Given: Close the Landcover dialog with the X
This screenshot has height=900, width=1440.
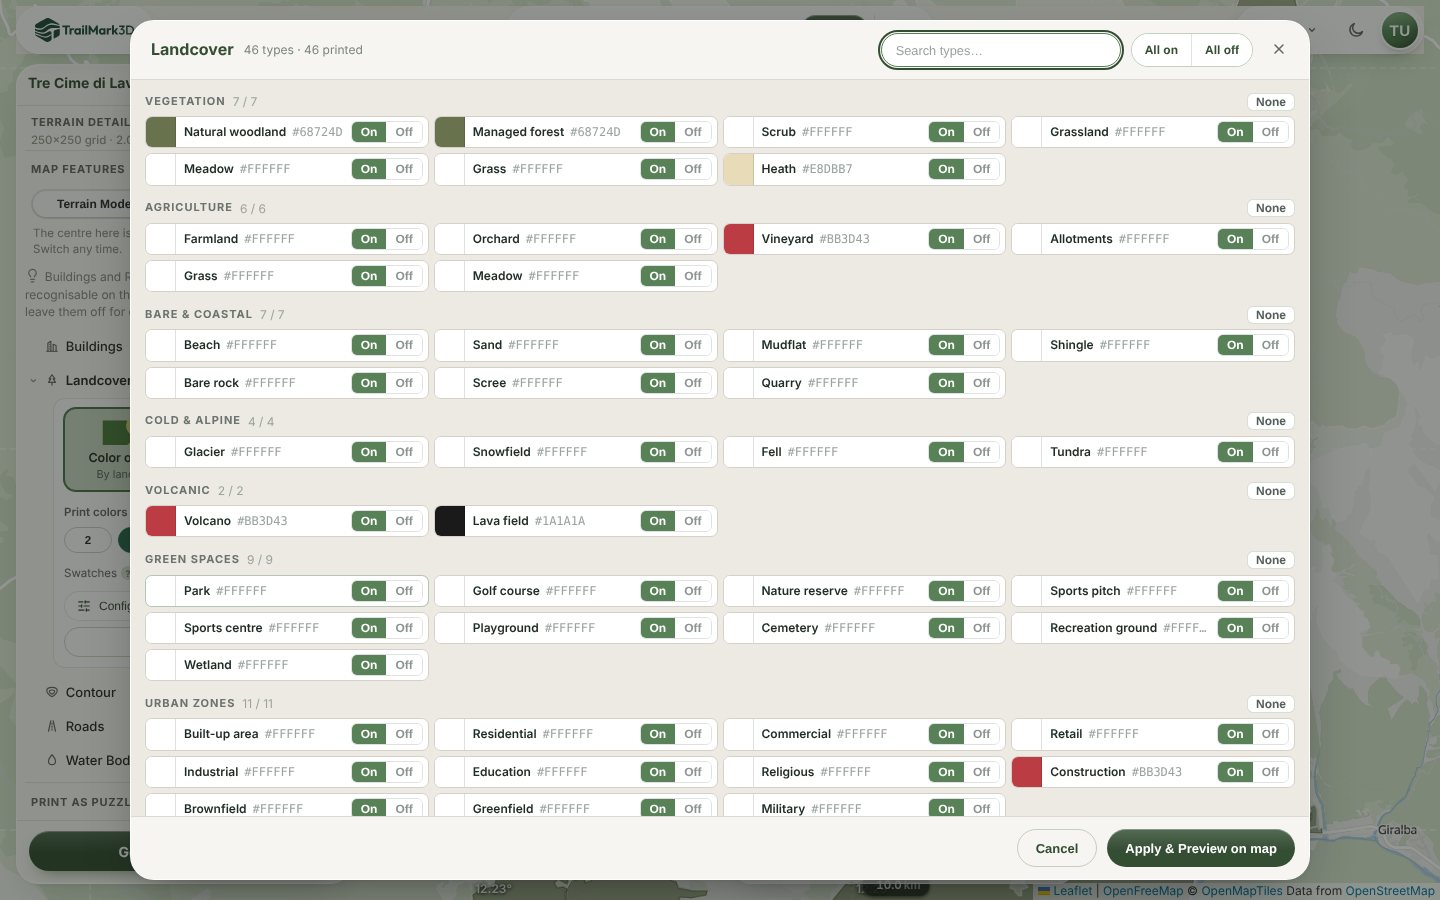Looking at the screenshot, I should click(1279, 49).
